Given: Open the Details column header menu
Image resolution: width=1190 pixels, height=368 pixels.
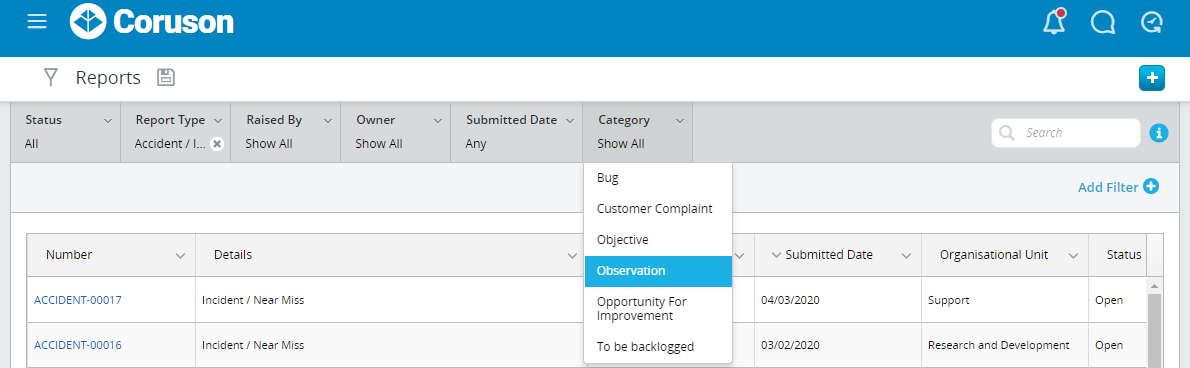Looking at the screenshot, I should [572, 256].
